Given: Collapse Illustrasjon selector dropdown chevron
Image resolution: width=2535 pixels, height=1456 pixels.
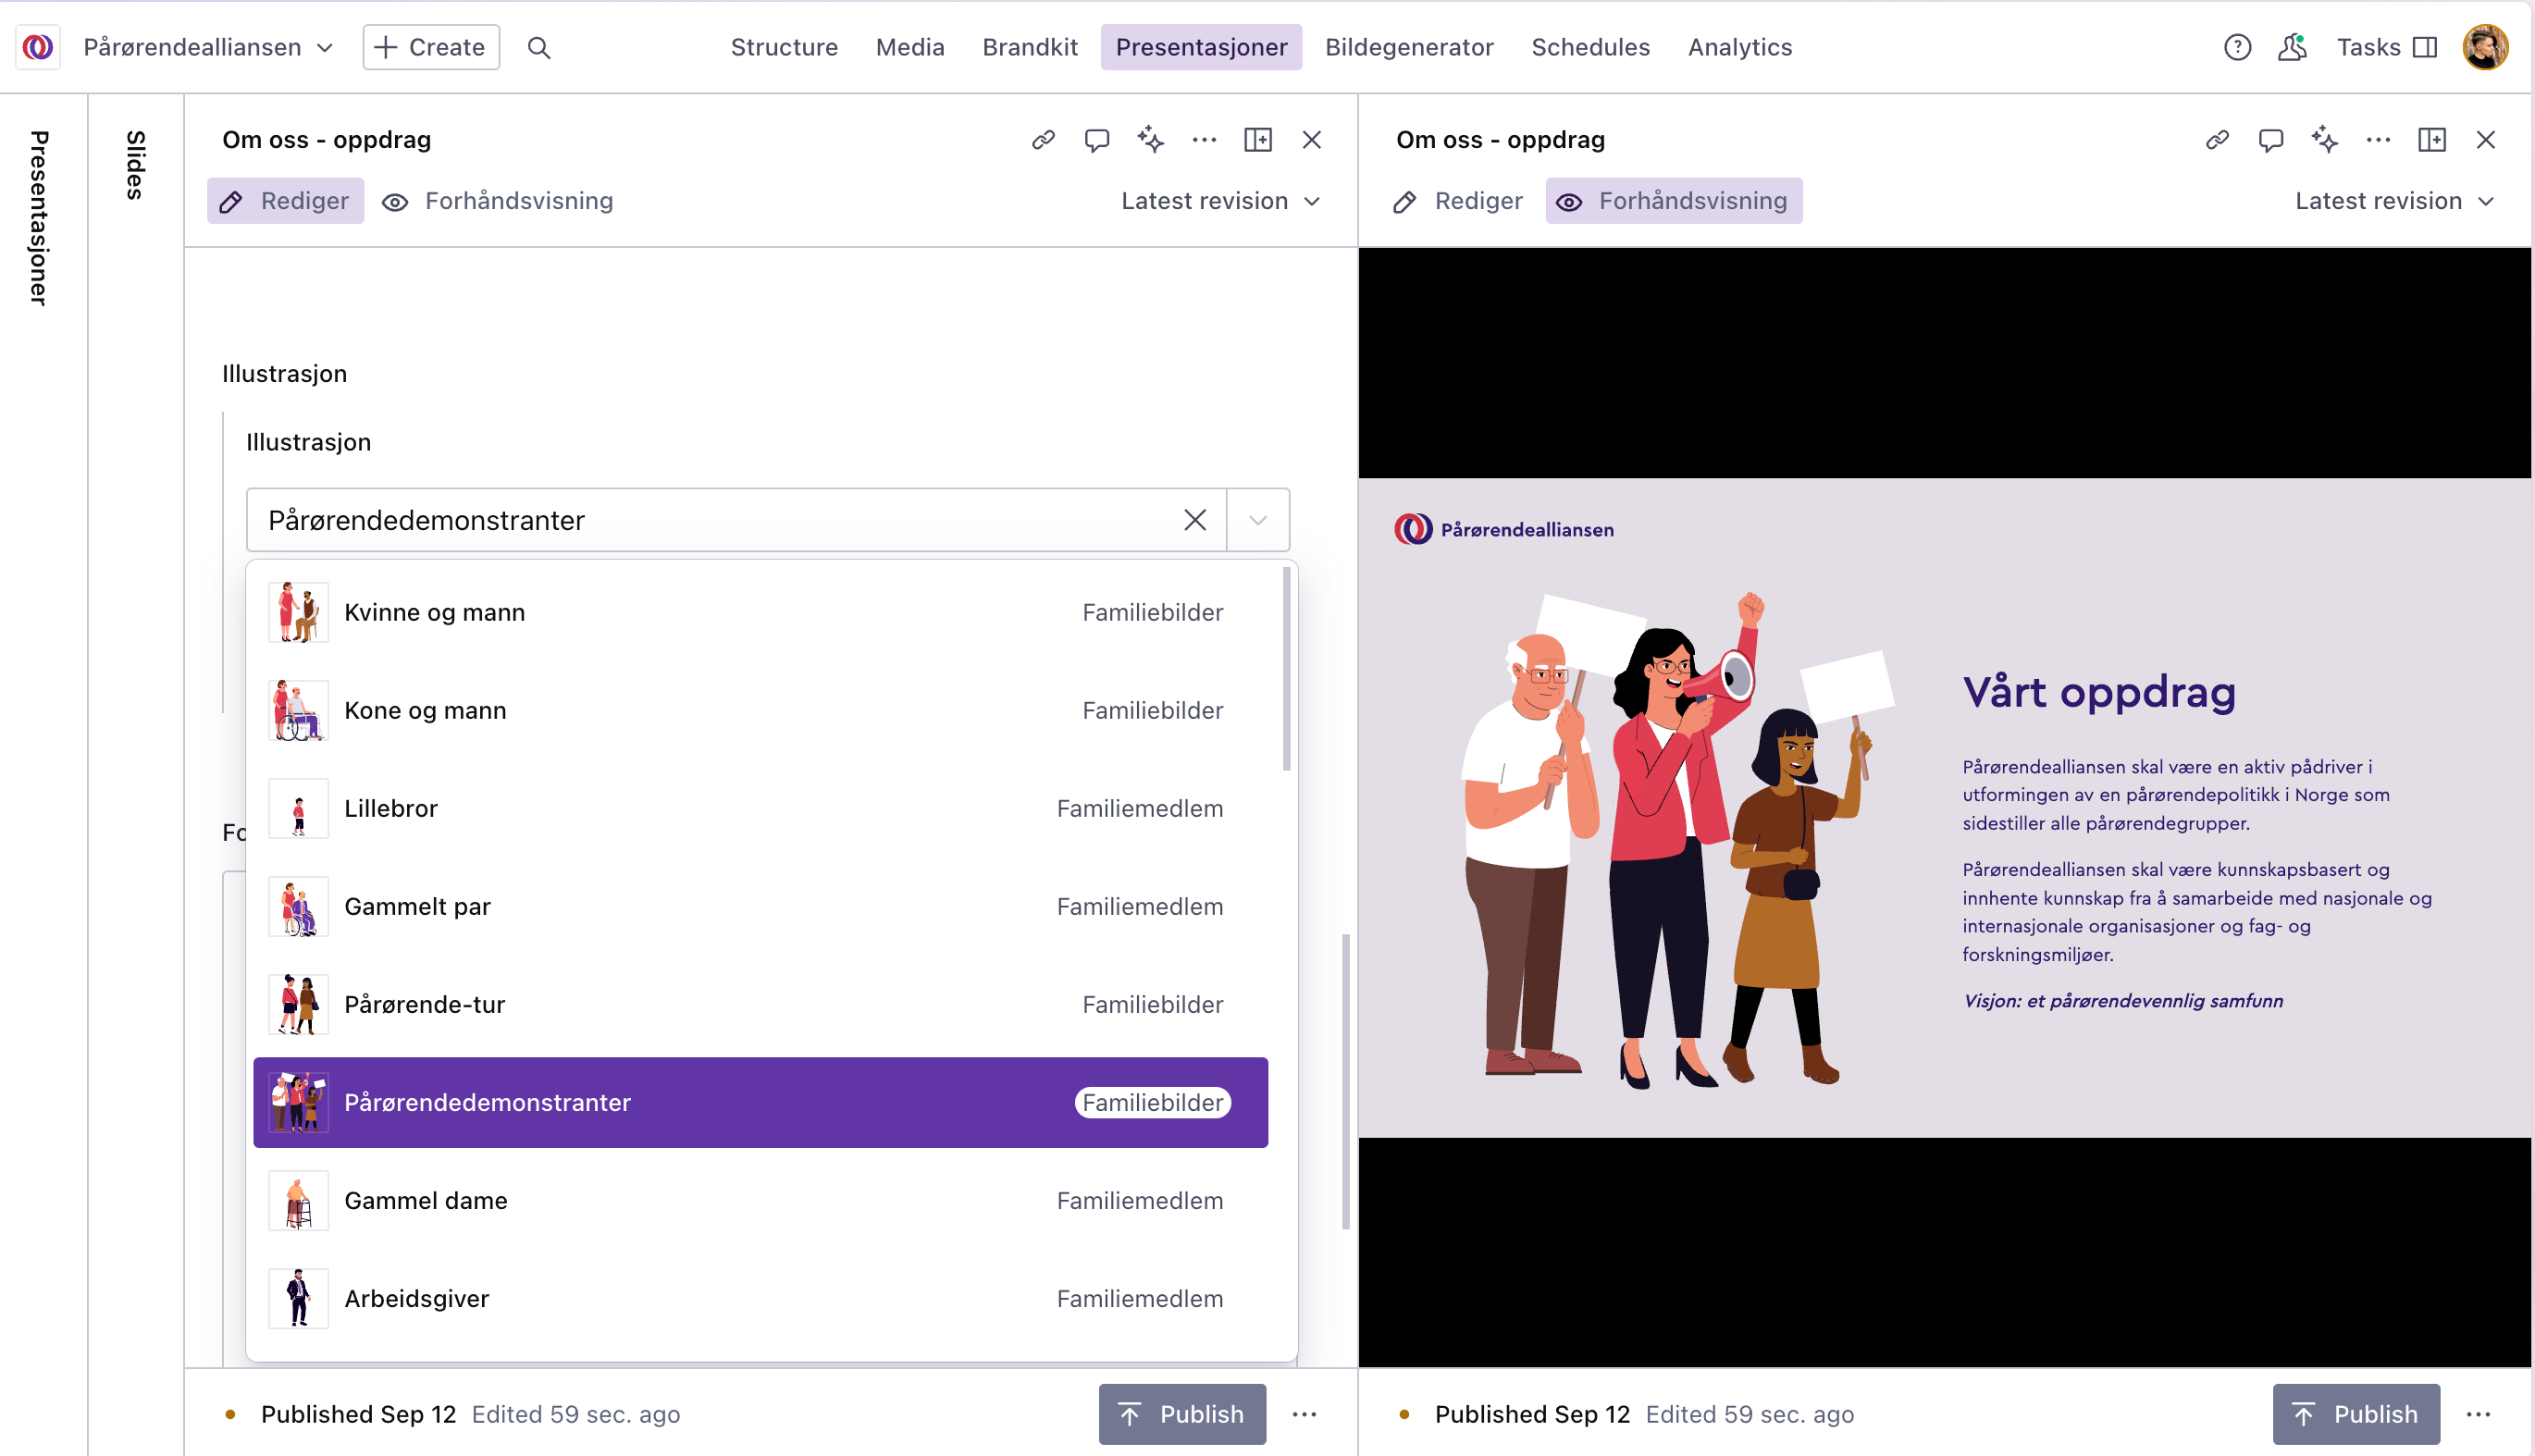Looking at the screenshot, I should coord(1258,520).
